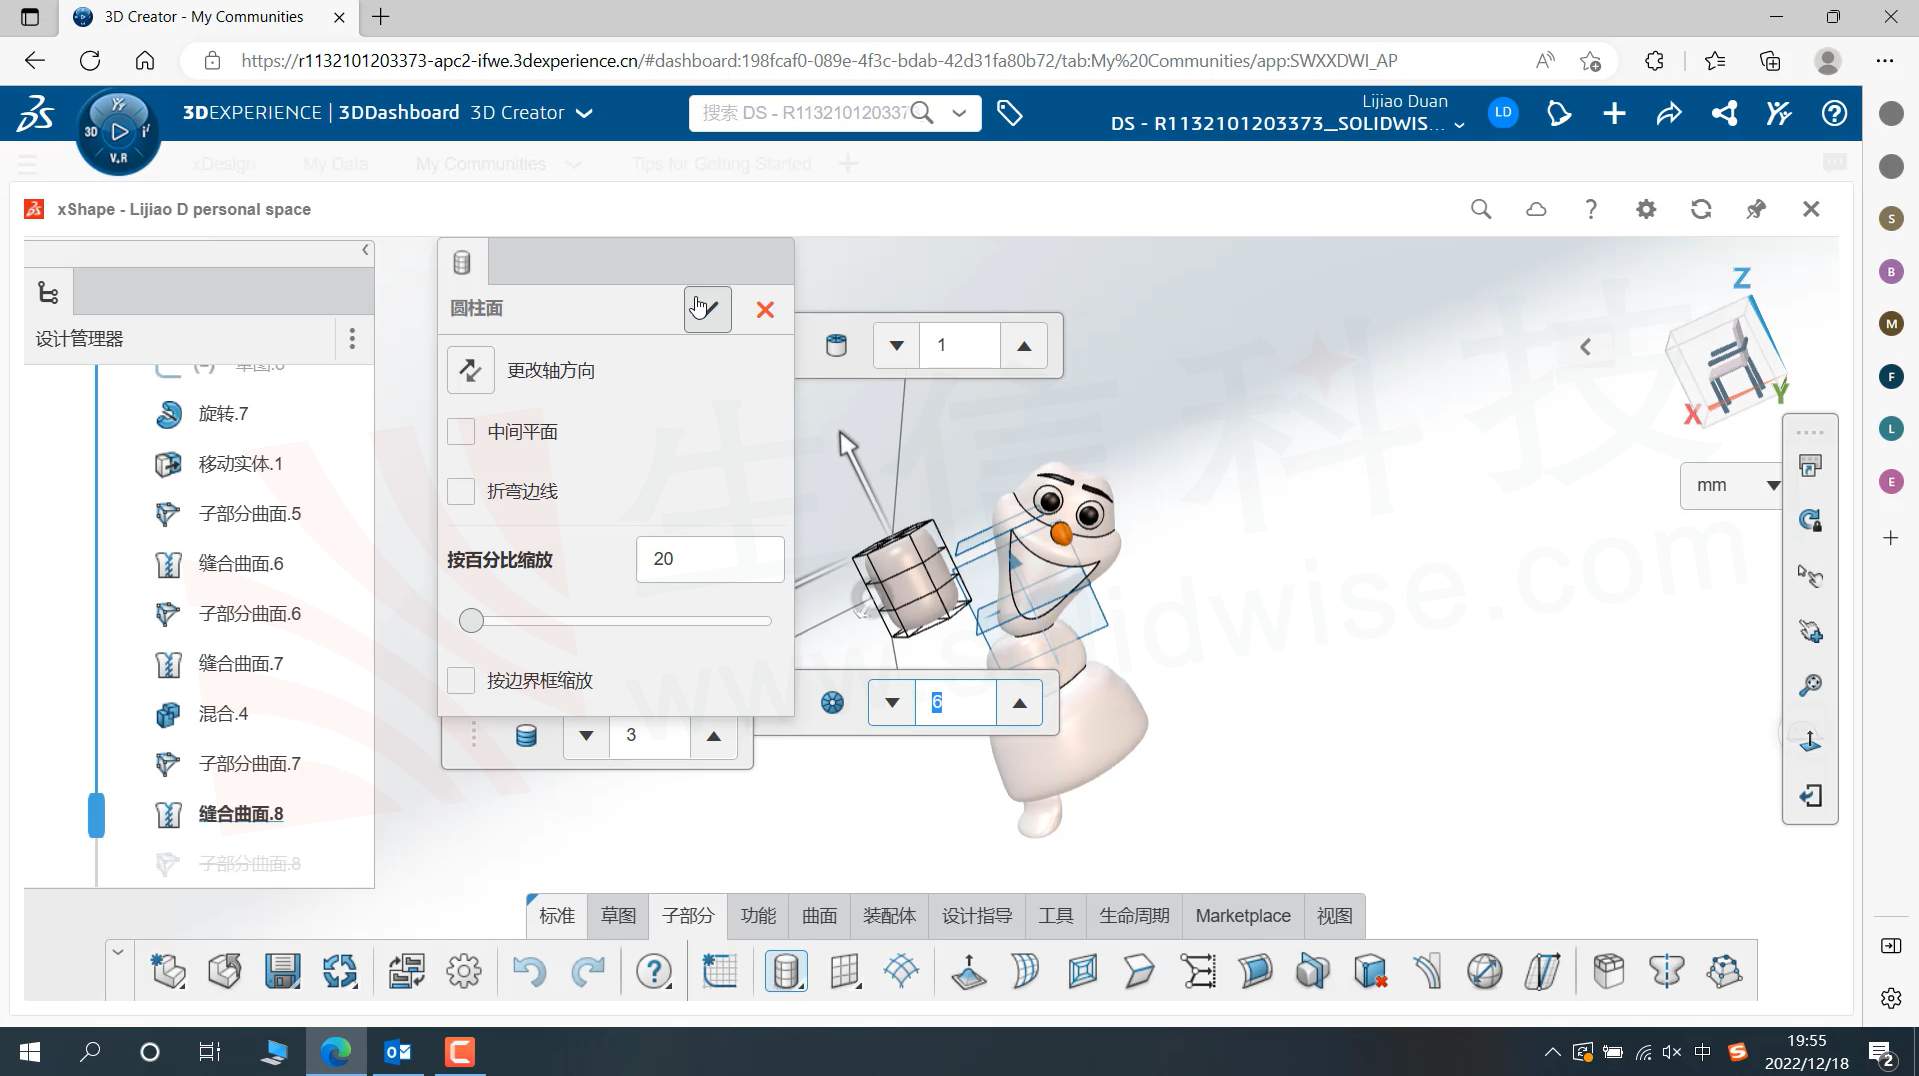
Task: Decrease the height segments stepper value 3
Action: (587, 736)
